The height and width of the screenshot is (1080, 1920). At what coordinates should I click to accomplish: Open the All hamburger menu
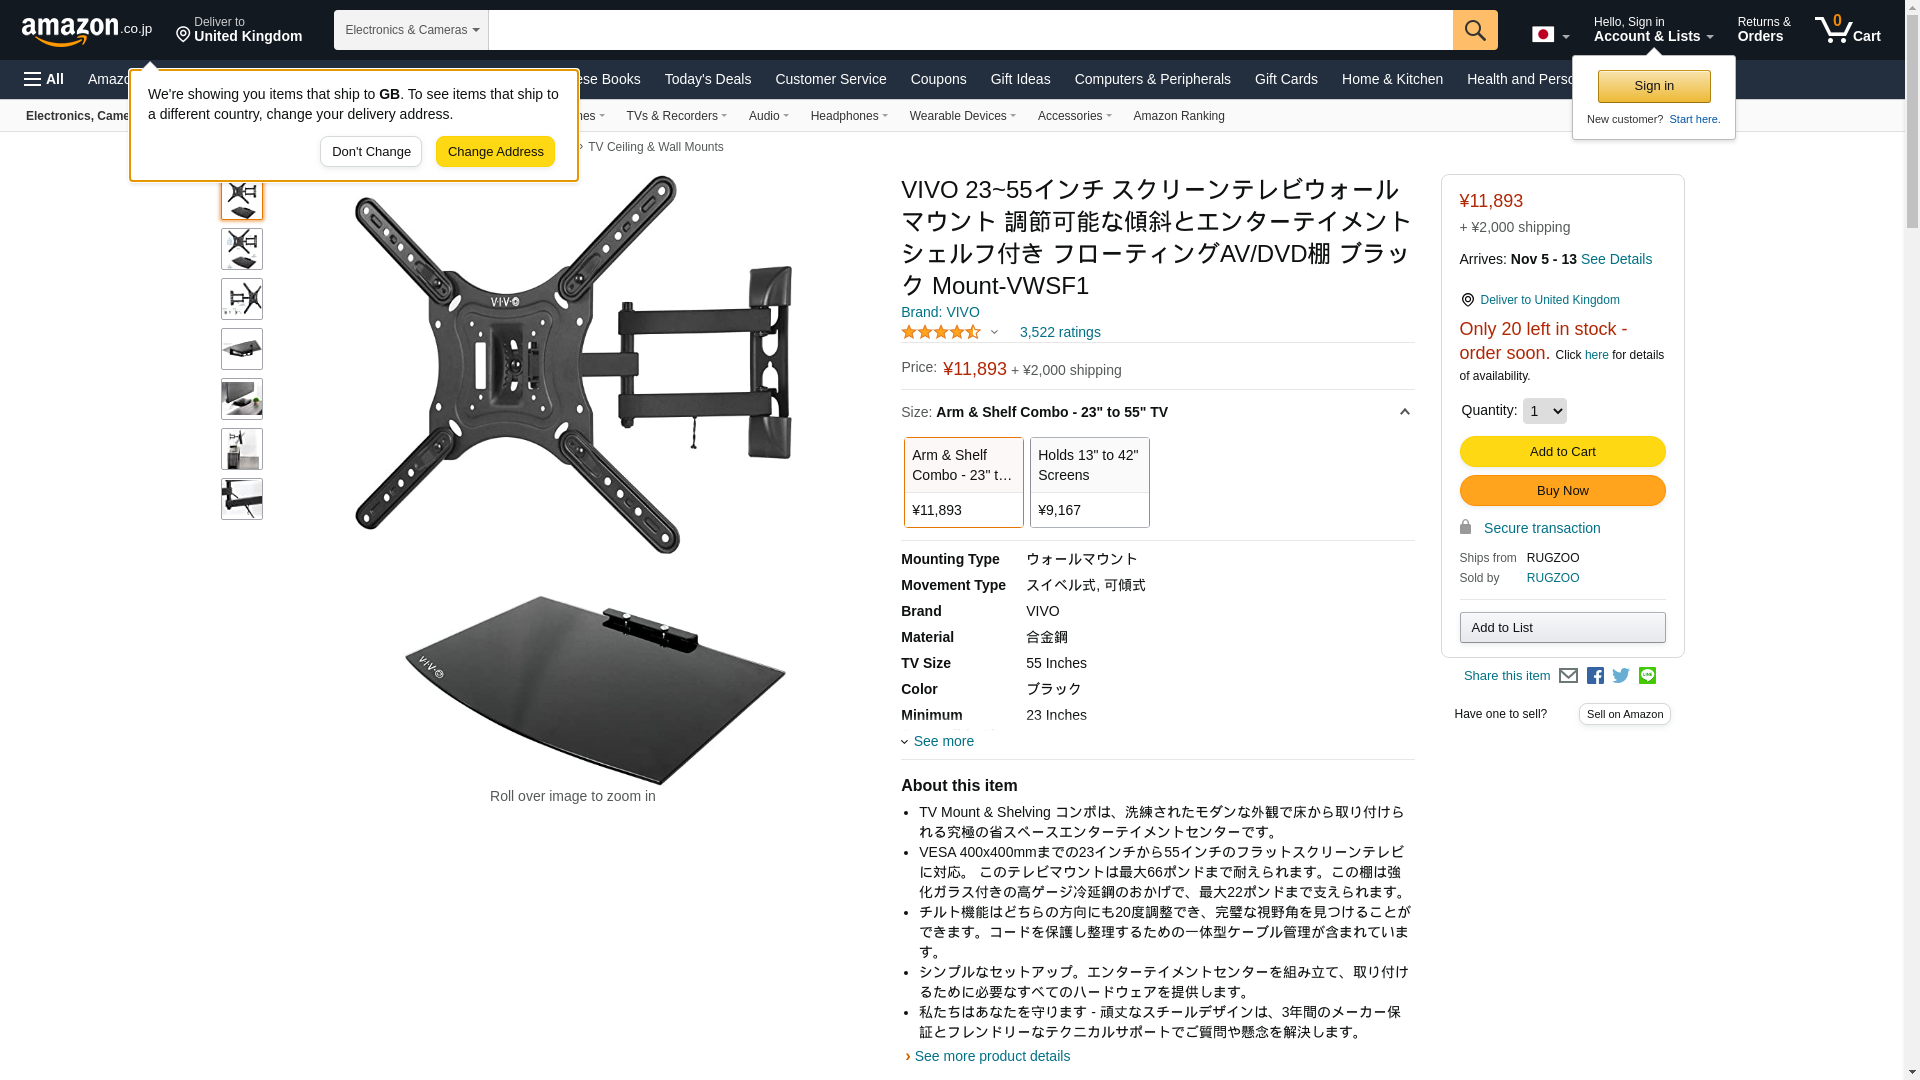coord(44,79)
